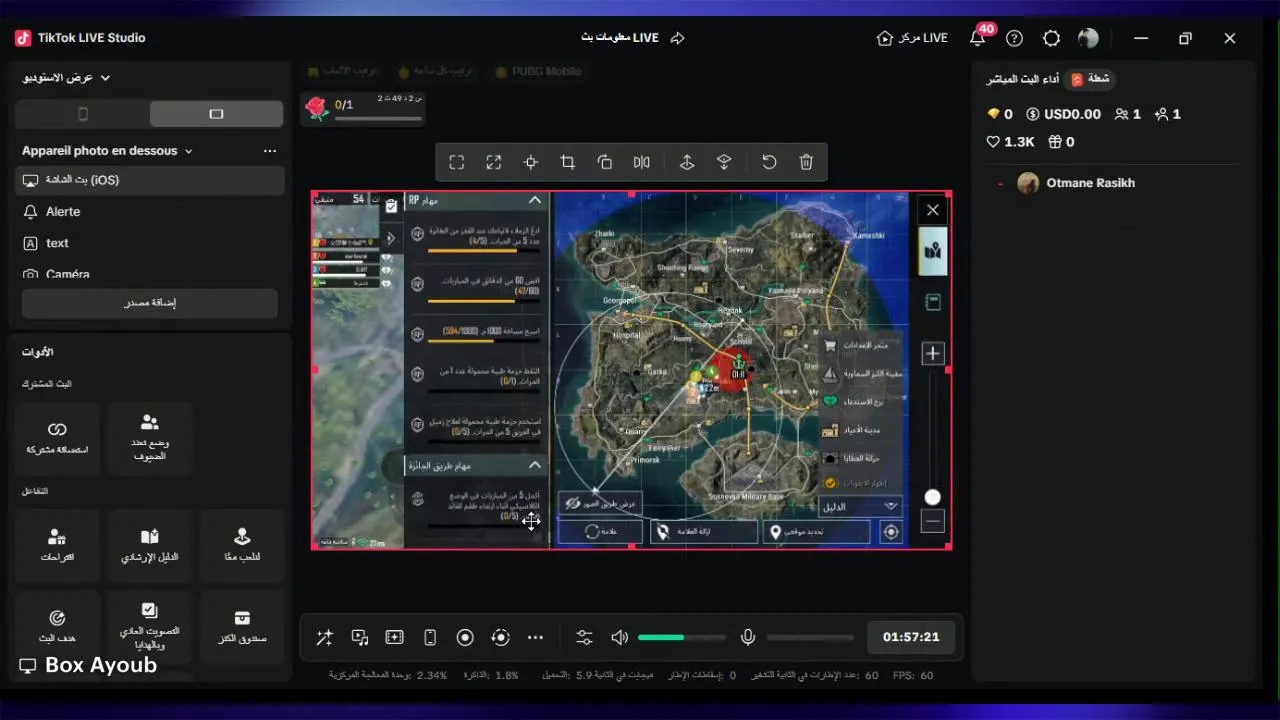The image size is (1280, 720).
Task: Click the record circle icon
Action: click(x=465, y=637)
